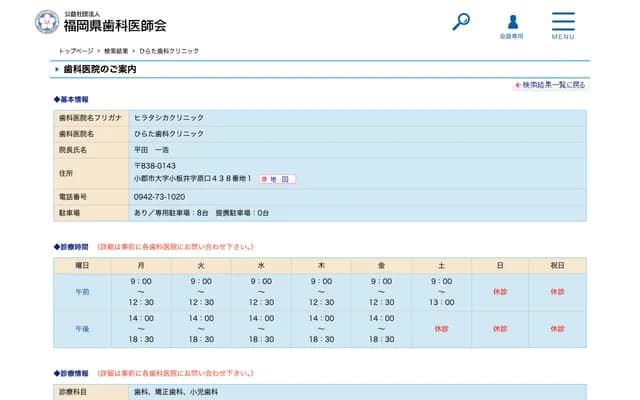The height and width of the screenshot is (400, 640).
Task: Click the 祝日 column header
Action: 557,265
